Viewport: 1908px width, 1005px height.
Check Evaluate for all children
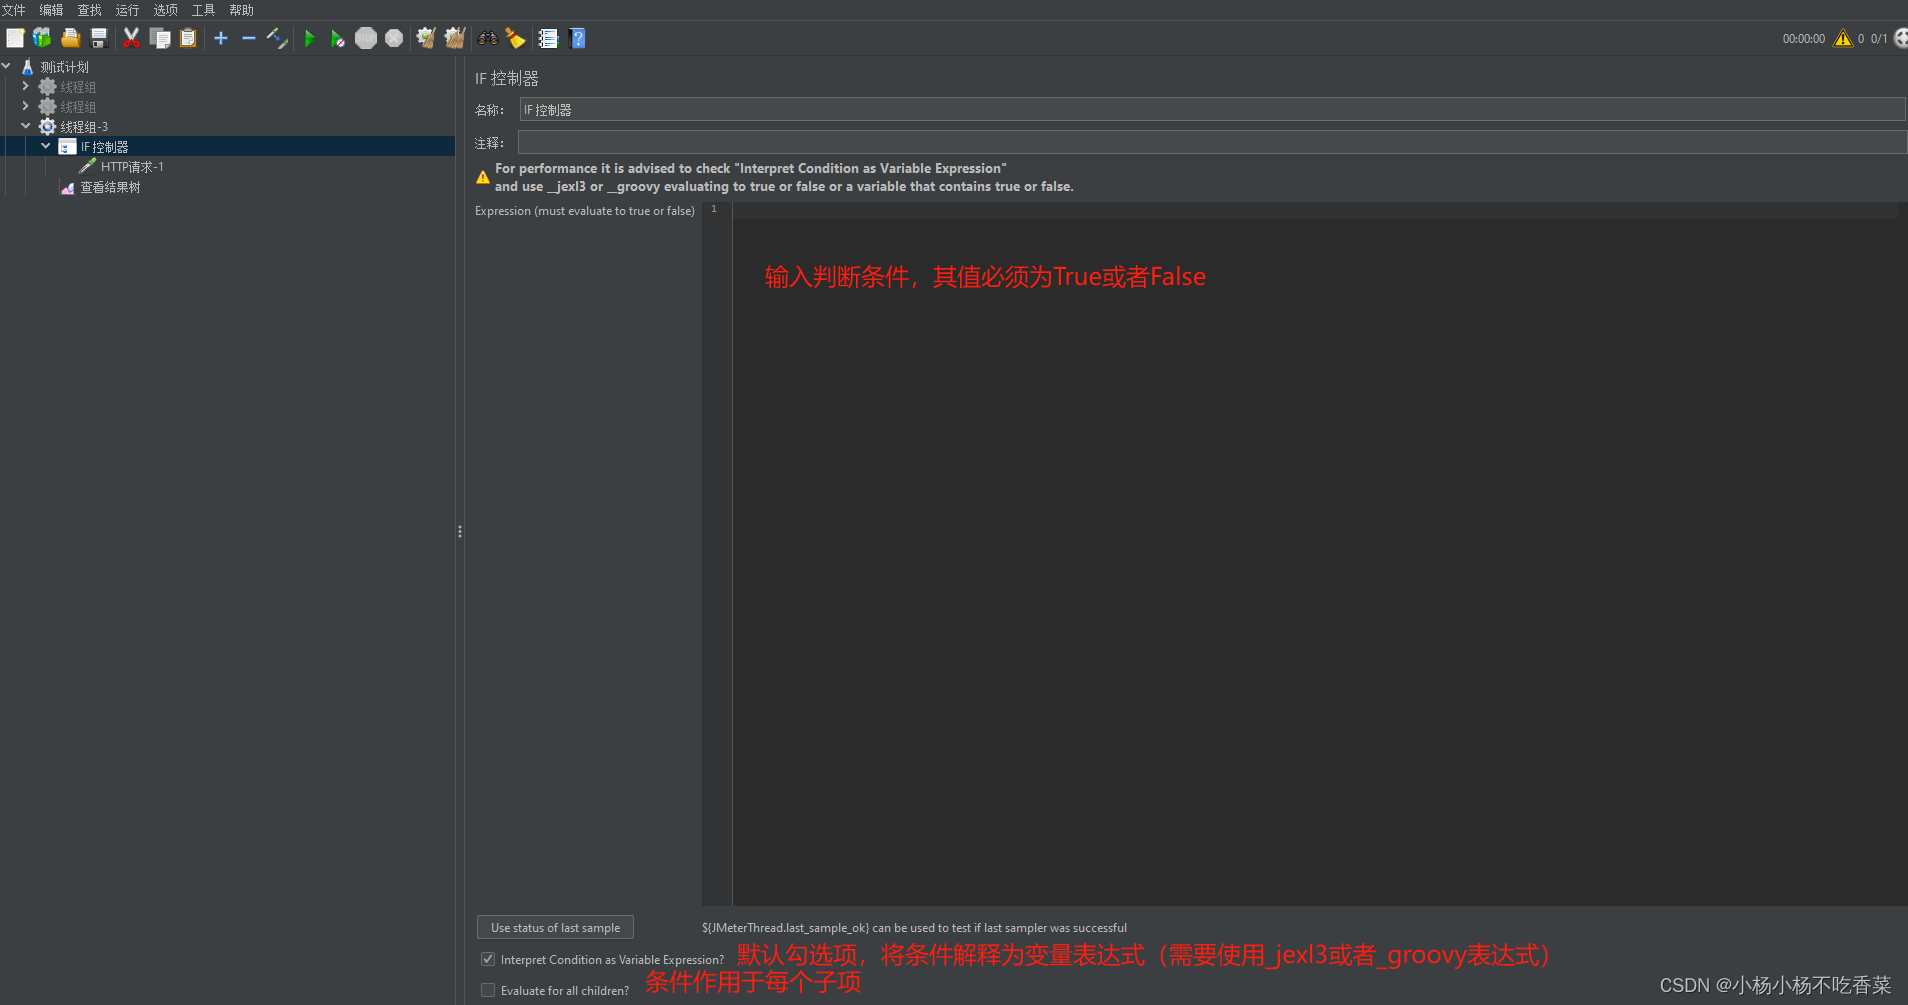[x=488, y=990]
